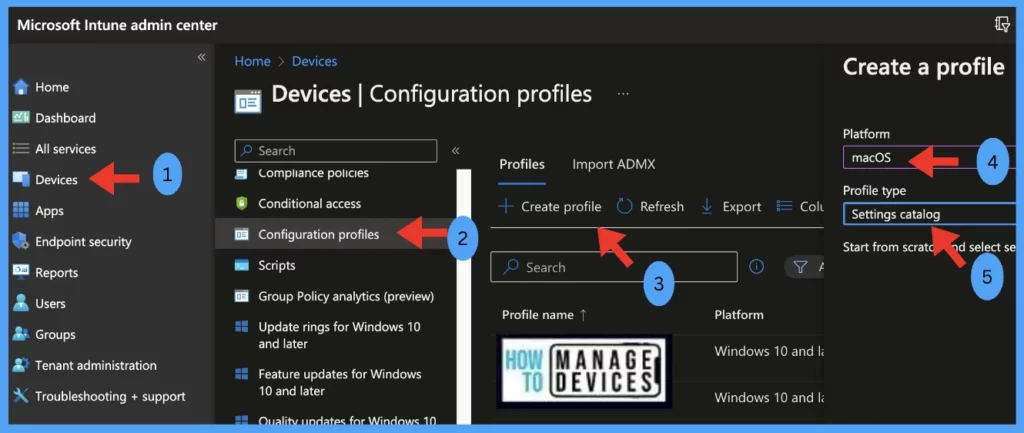Click the plus icon of Create profile
The height and width of the screenshot is (433, 1024).
coord(505,206)
